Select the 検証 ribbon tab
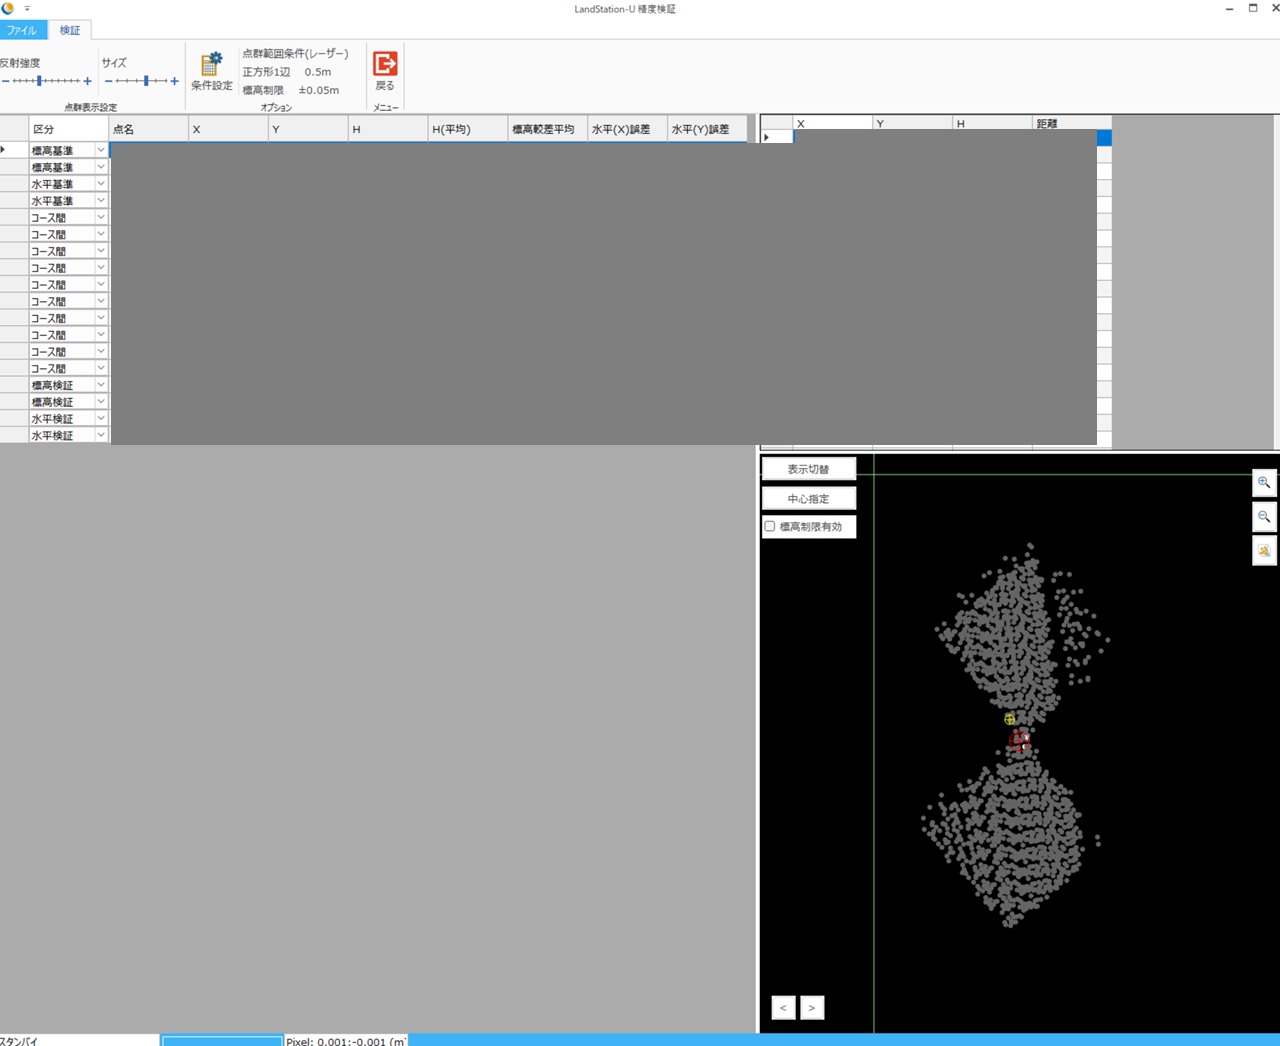The image size is (1280, 1046). coord(70,30)
